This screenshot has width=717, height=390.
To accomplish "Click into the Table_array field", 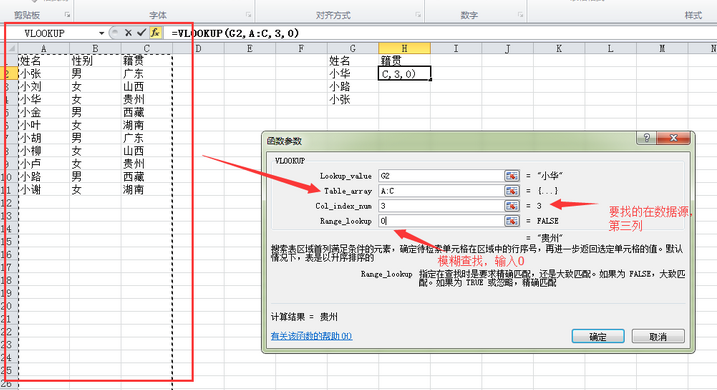I will [x=441, y=191].
